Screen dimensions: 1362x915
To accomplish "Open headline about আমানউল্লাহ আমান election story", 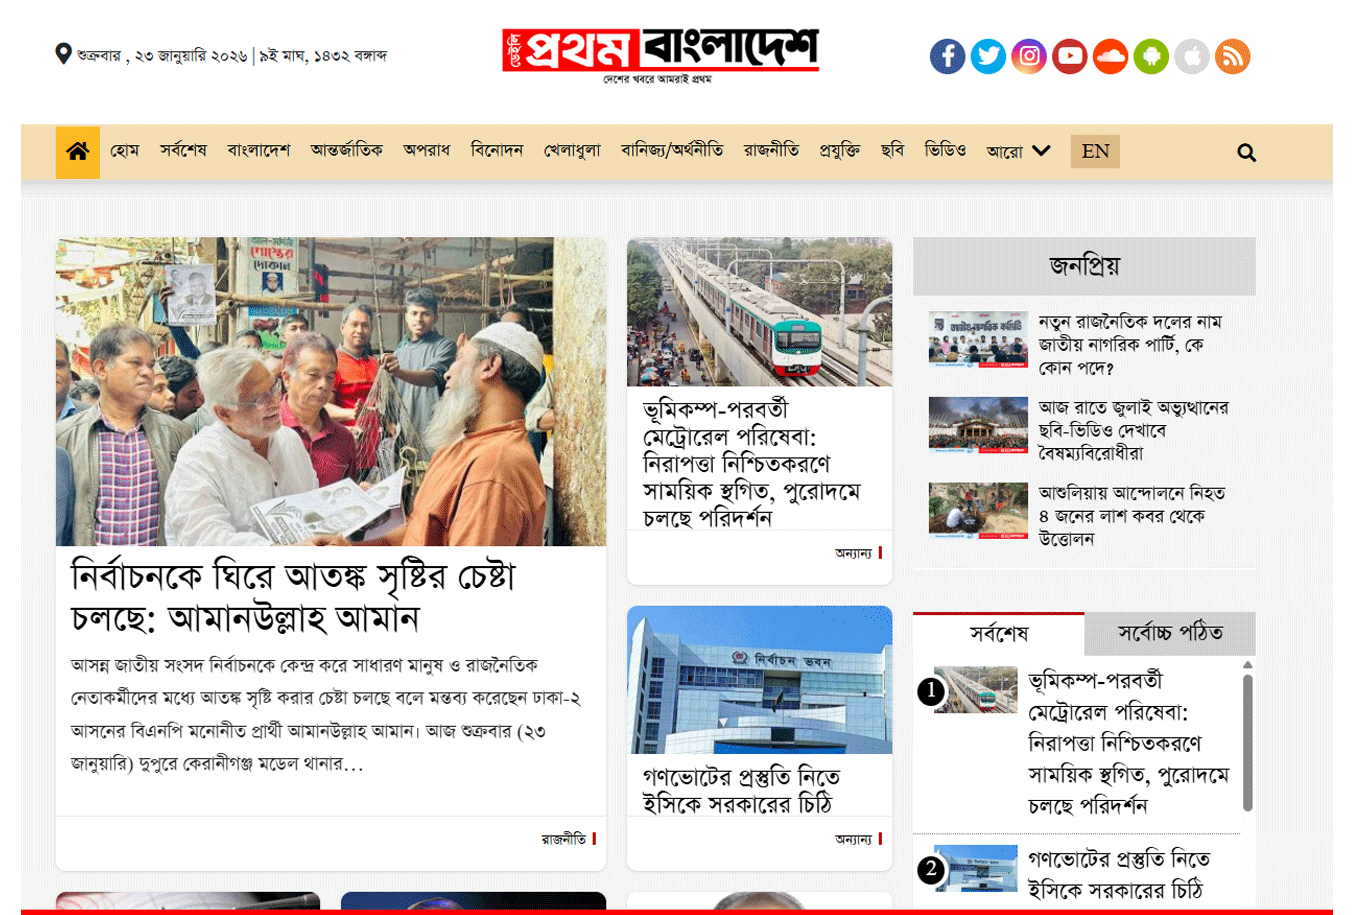I will [x=294, y=597].
